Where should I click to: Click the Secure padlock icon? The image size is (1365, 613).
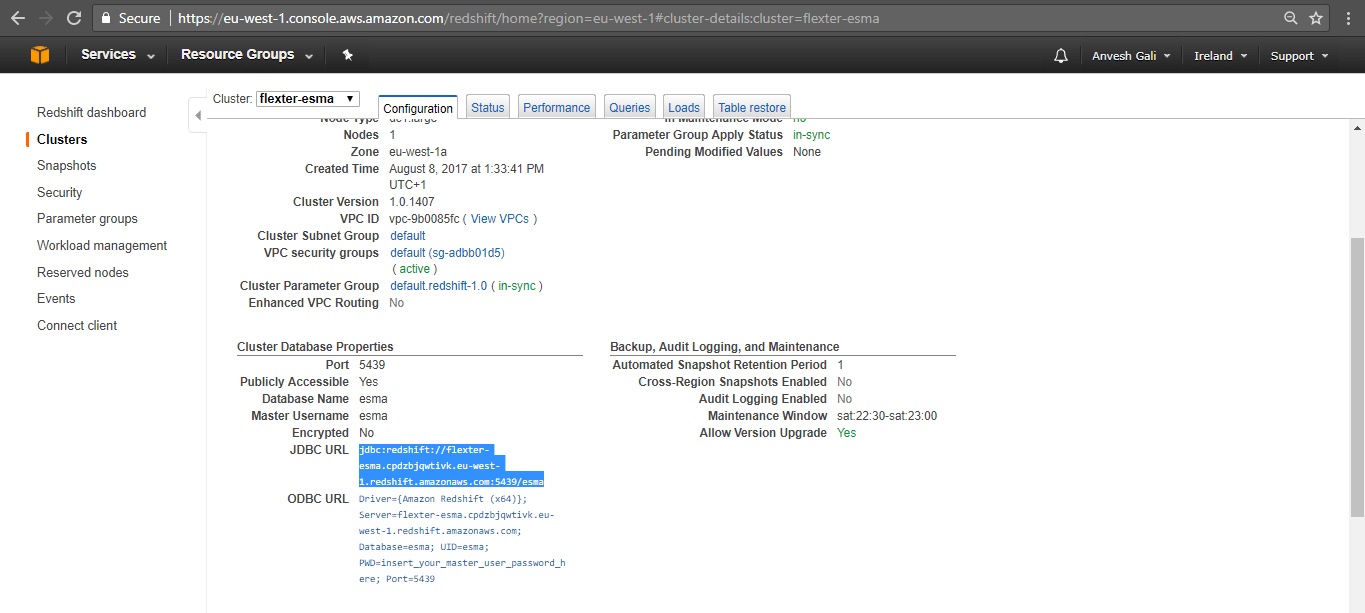tap(108, 18)
